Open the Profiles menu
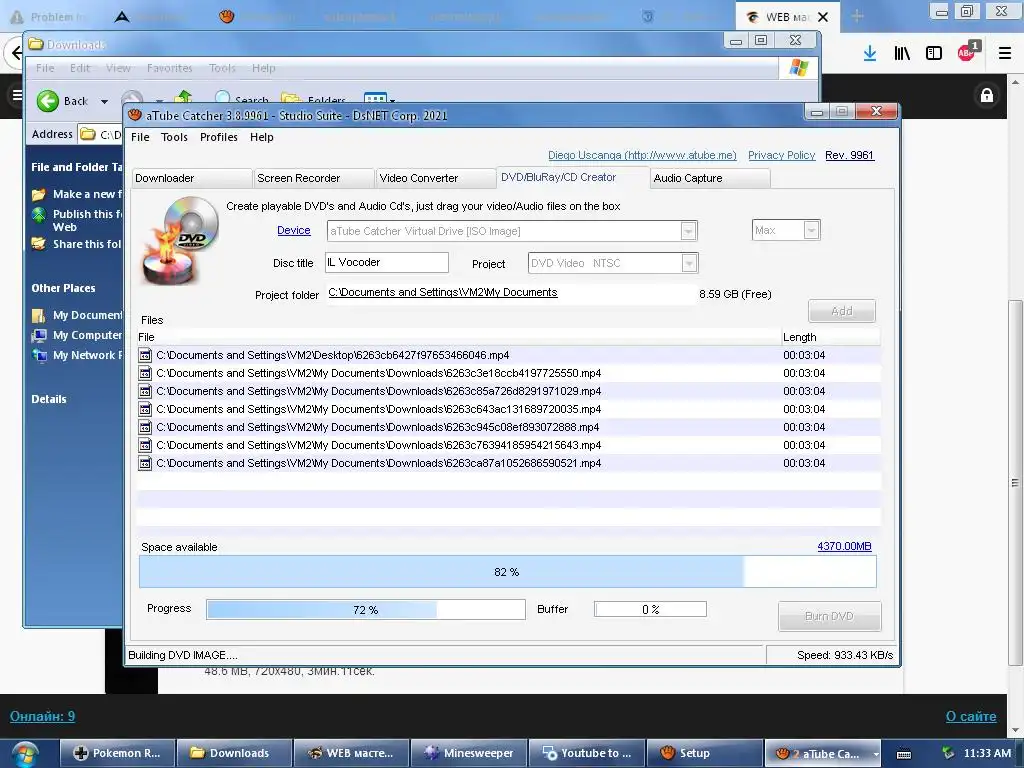This screenshot has height=768, width=1024. (219, 137)
